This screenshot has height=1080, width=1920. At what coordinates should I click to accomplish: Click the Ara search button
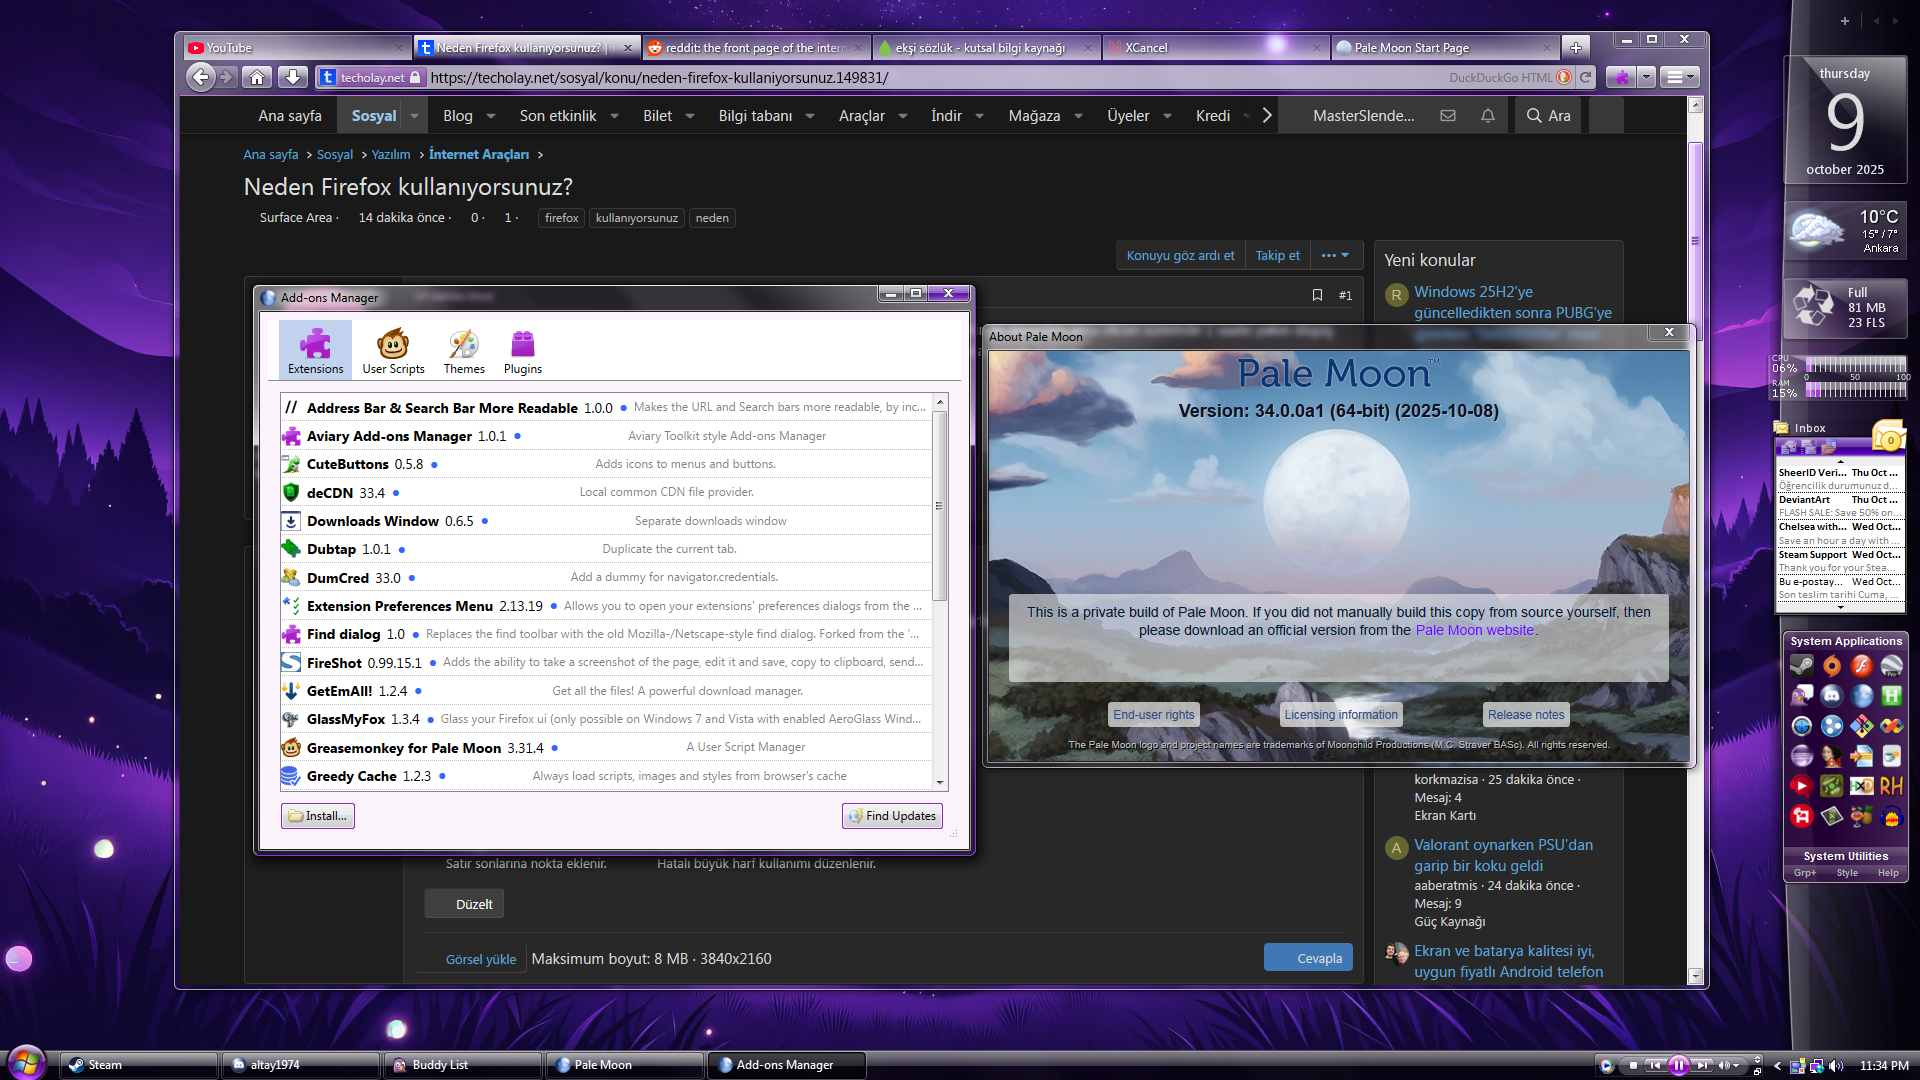(x=1548, y=116)
